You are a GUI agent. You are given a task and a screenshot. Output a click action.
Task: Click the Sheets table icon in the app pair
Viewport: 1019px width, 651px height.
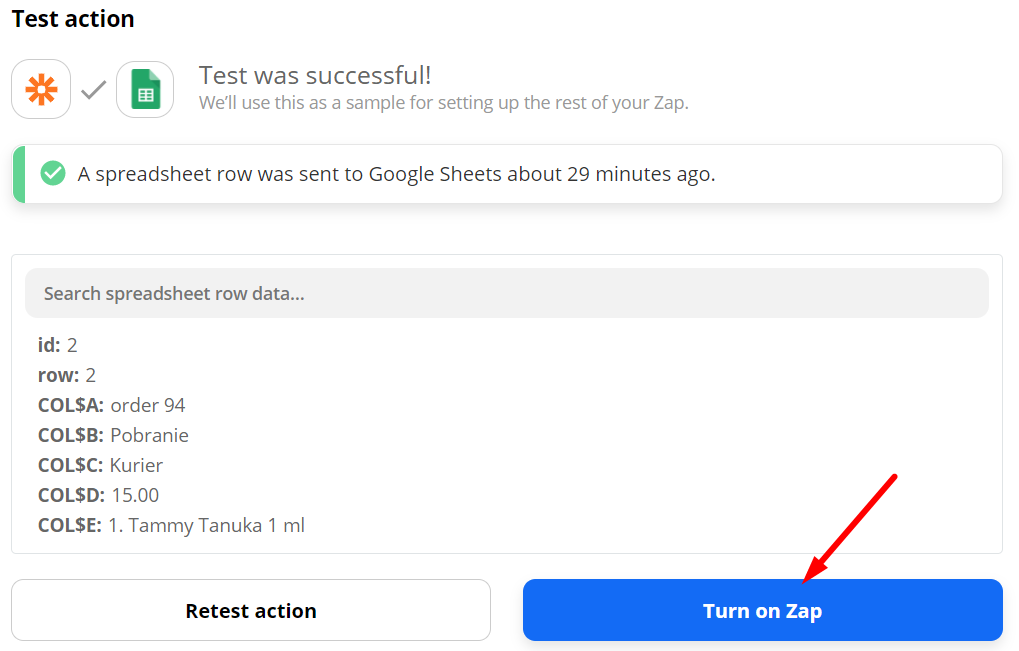click(x=145, y=89)
